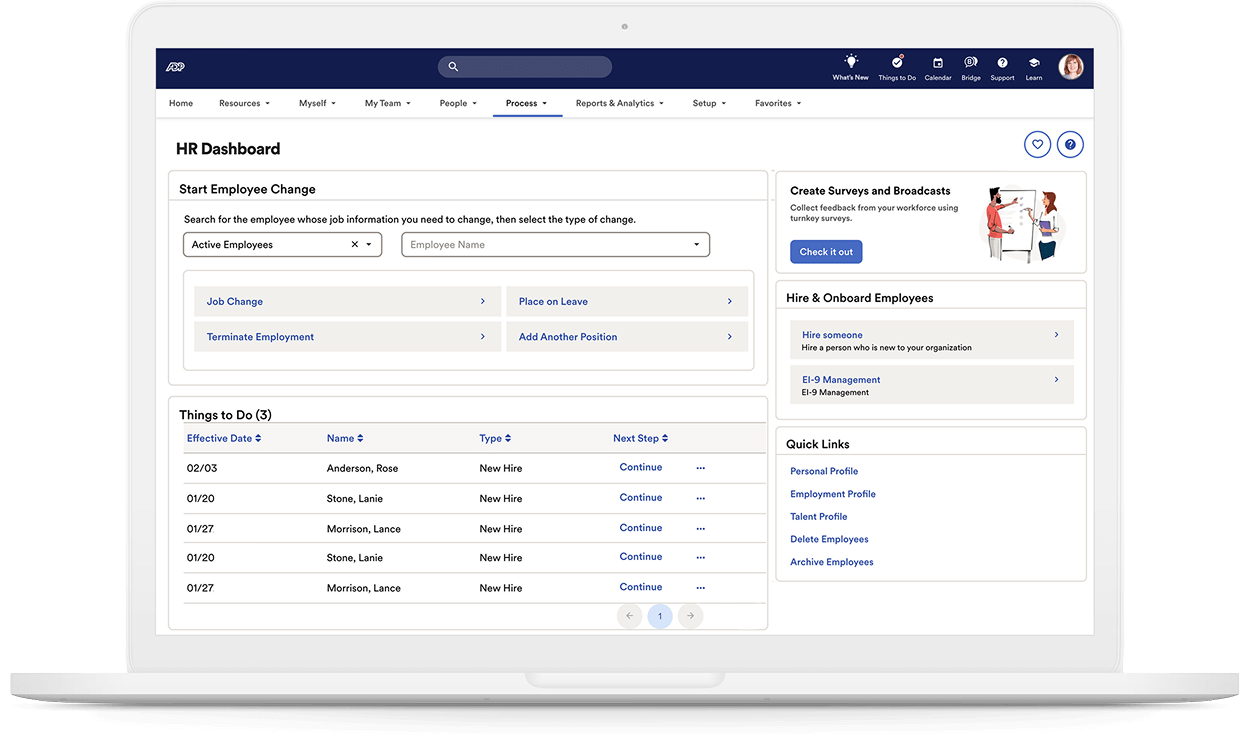The width and height of the screenshot is (1240, 740).
Task: Open the Employment Profile quick link
Action: [x=833, y=493]
